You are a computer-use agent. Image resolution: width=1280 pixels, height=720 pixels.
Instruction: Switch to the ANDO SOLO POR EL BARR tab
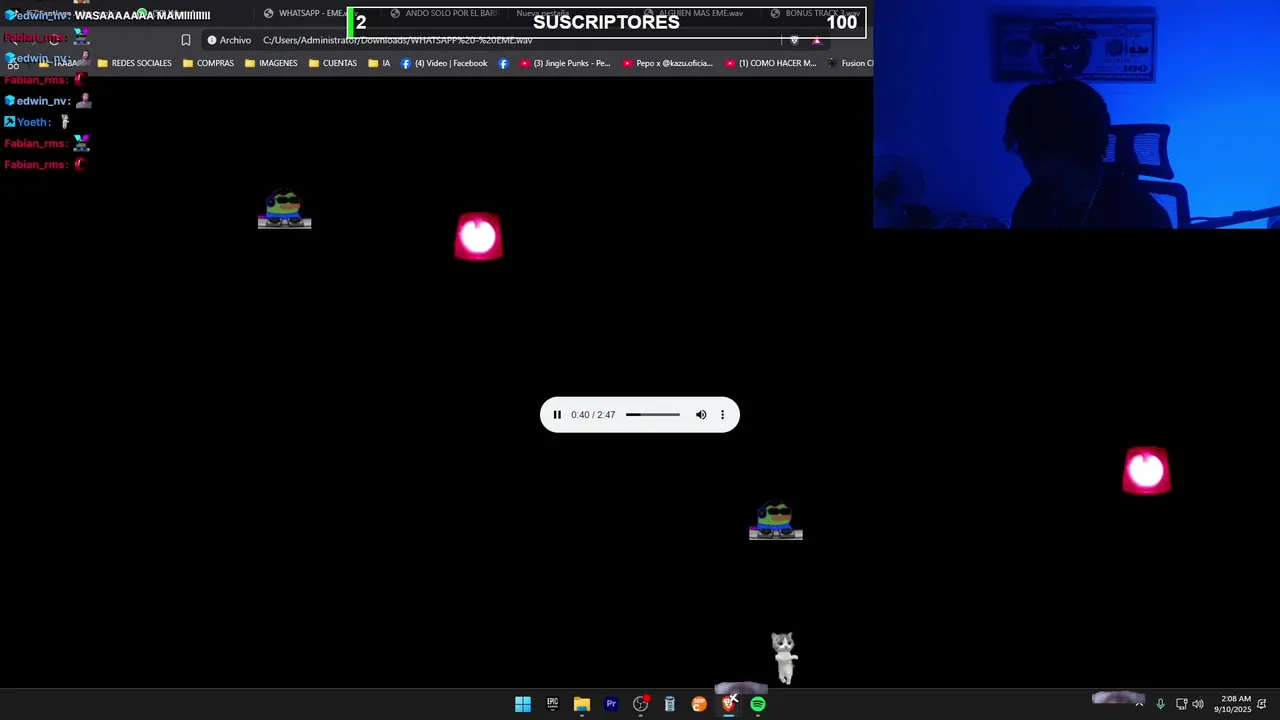coord(444,13)
